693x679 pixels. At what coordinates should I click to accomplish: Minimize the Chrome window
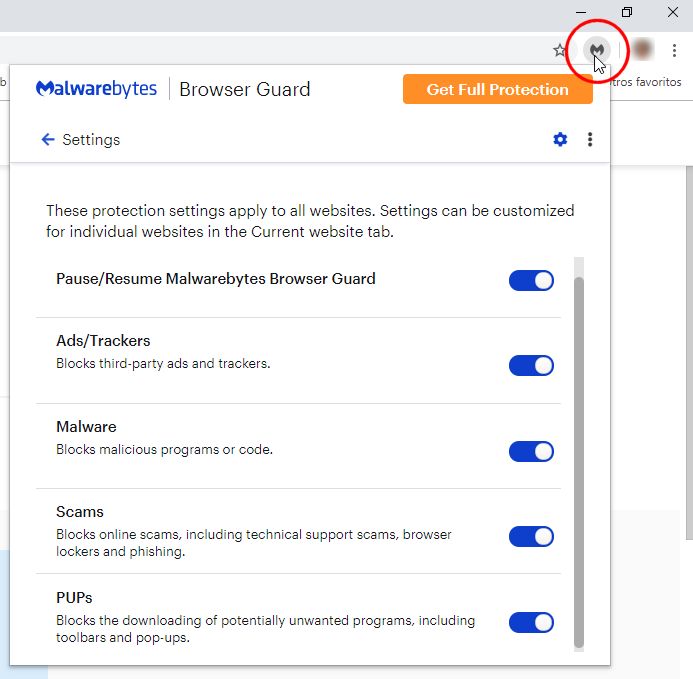(581, 12)
